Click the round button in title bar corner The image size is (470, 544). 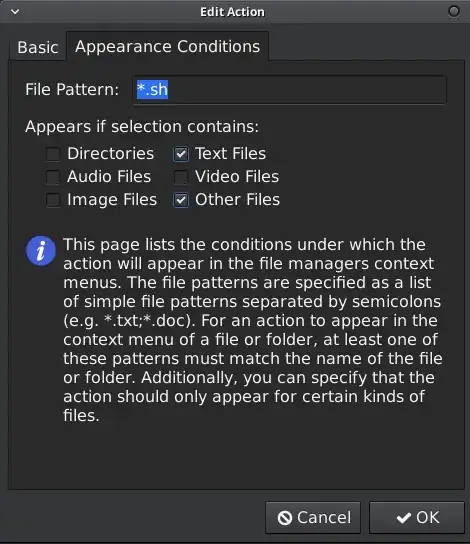tap(454, 11)
